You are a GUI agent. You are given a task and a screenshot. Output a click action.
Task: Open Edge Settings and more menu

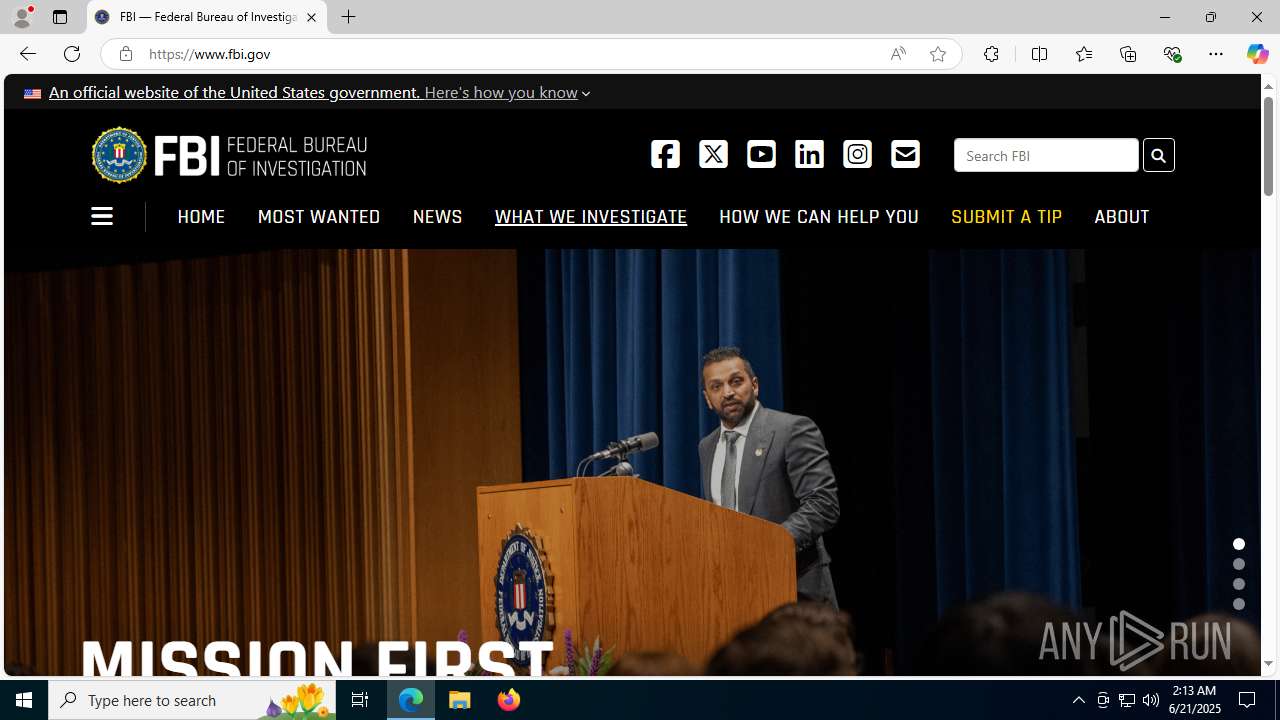1216,54
